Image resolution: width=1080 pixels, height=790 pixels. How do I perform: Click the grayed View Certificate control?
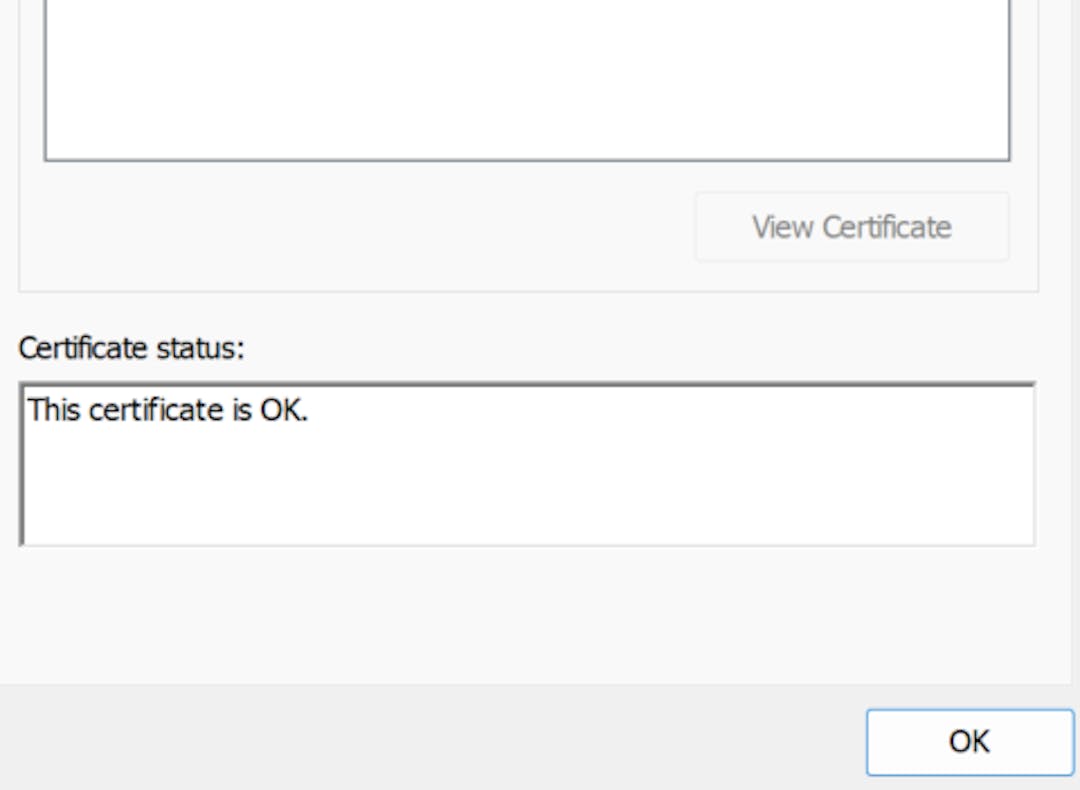tap(851, 227)
